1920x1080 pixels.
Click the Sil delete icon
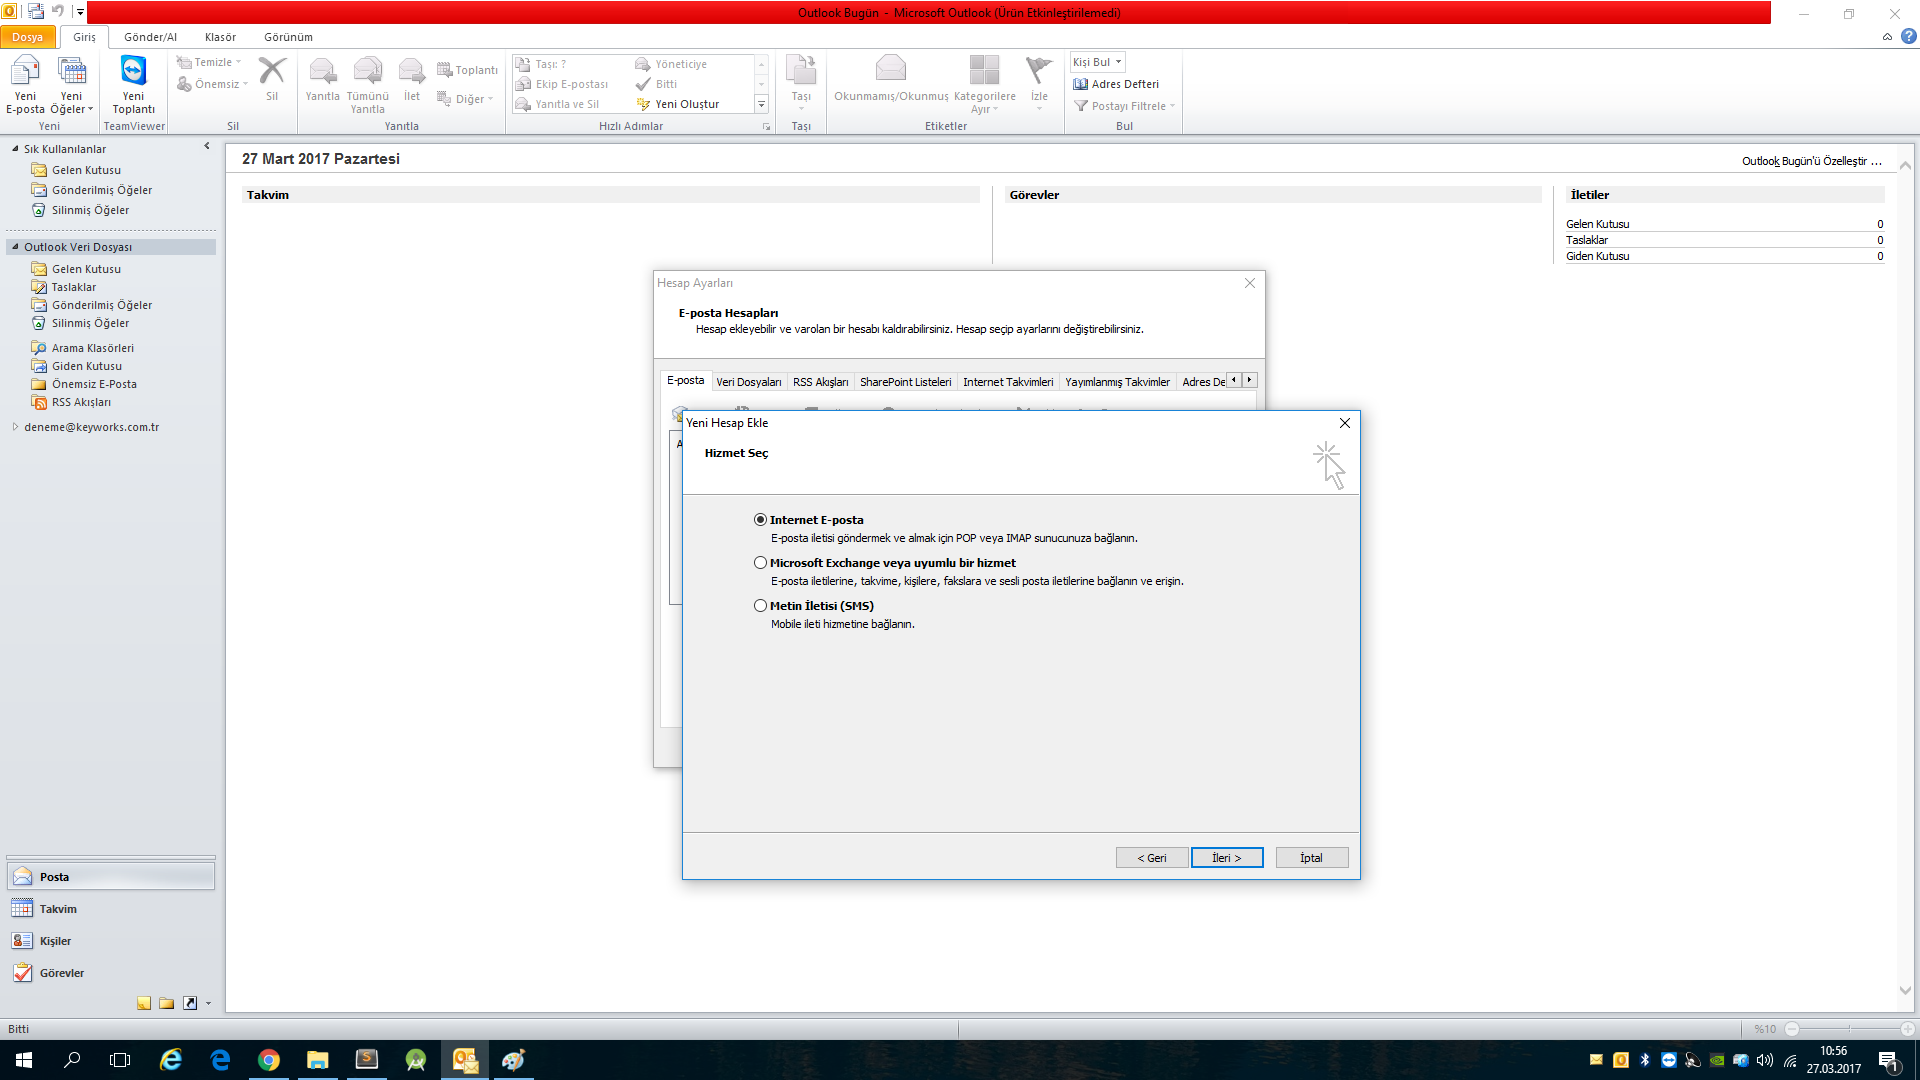pos(272,79)
